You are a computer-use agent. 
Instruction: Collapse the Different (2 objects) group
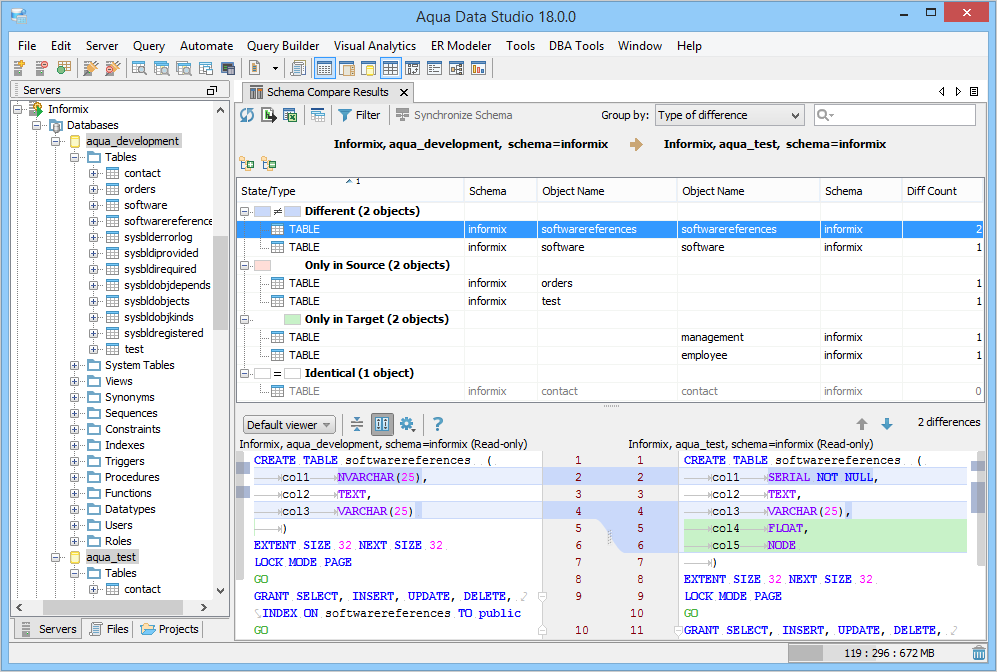pyautogui.click(x=244, y=211)
